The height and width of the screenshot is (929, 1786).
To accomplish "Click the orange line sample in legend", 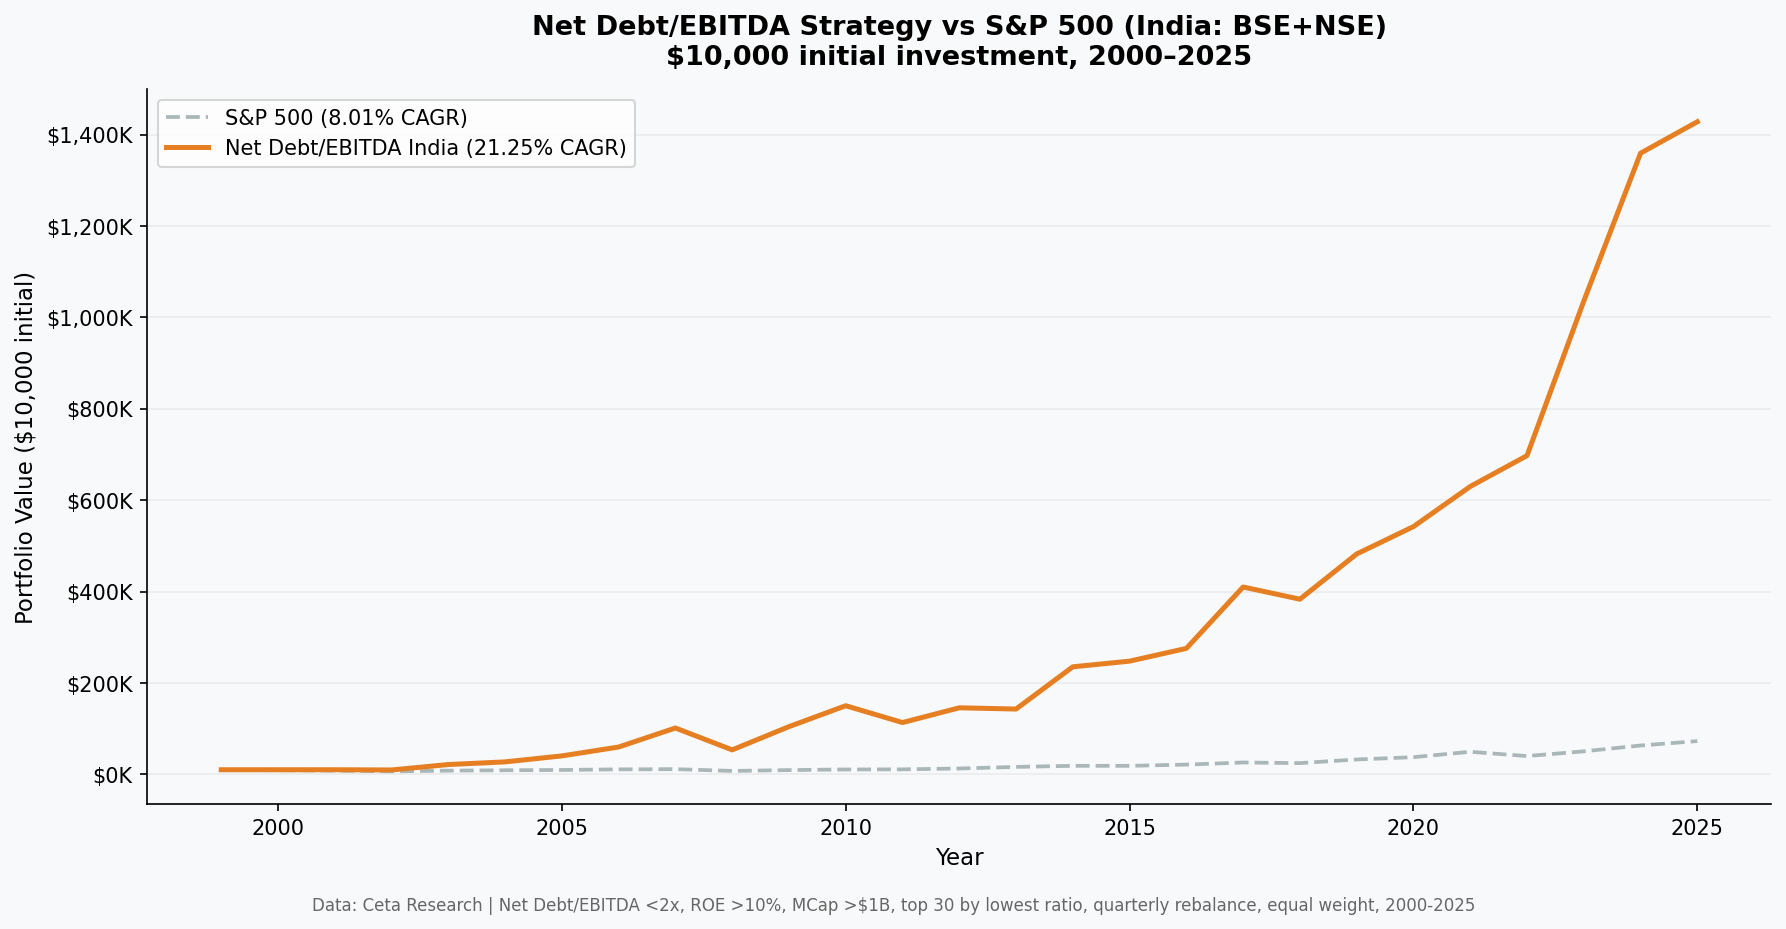I will click(x=190, y=147).
